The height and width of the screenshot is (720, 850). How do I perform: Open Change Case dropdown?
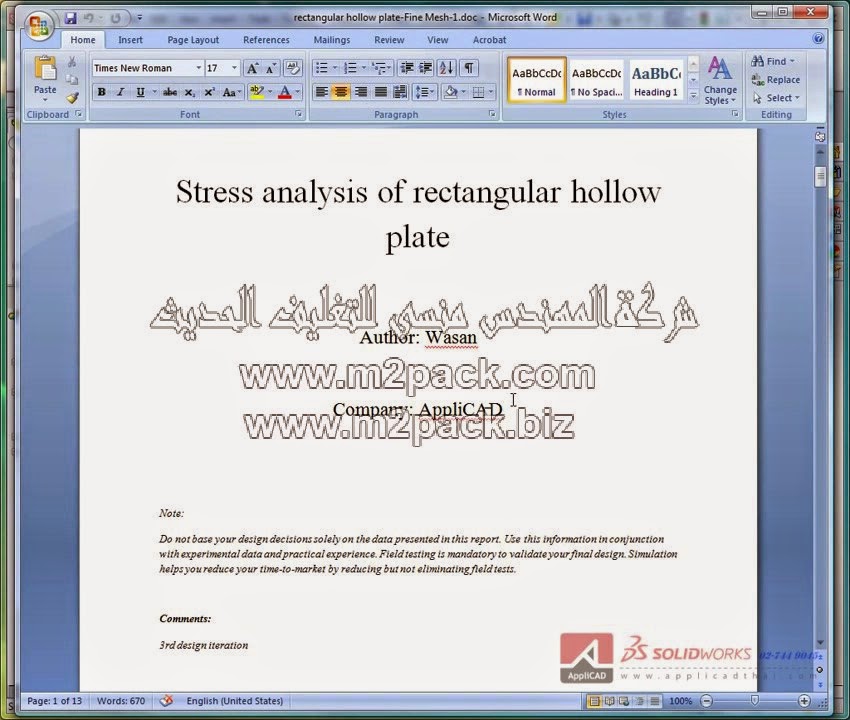[x=231, y=92]
